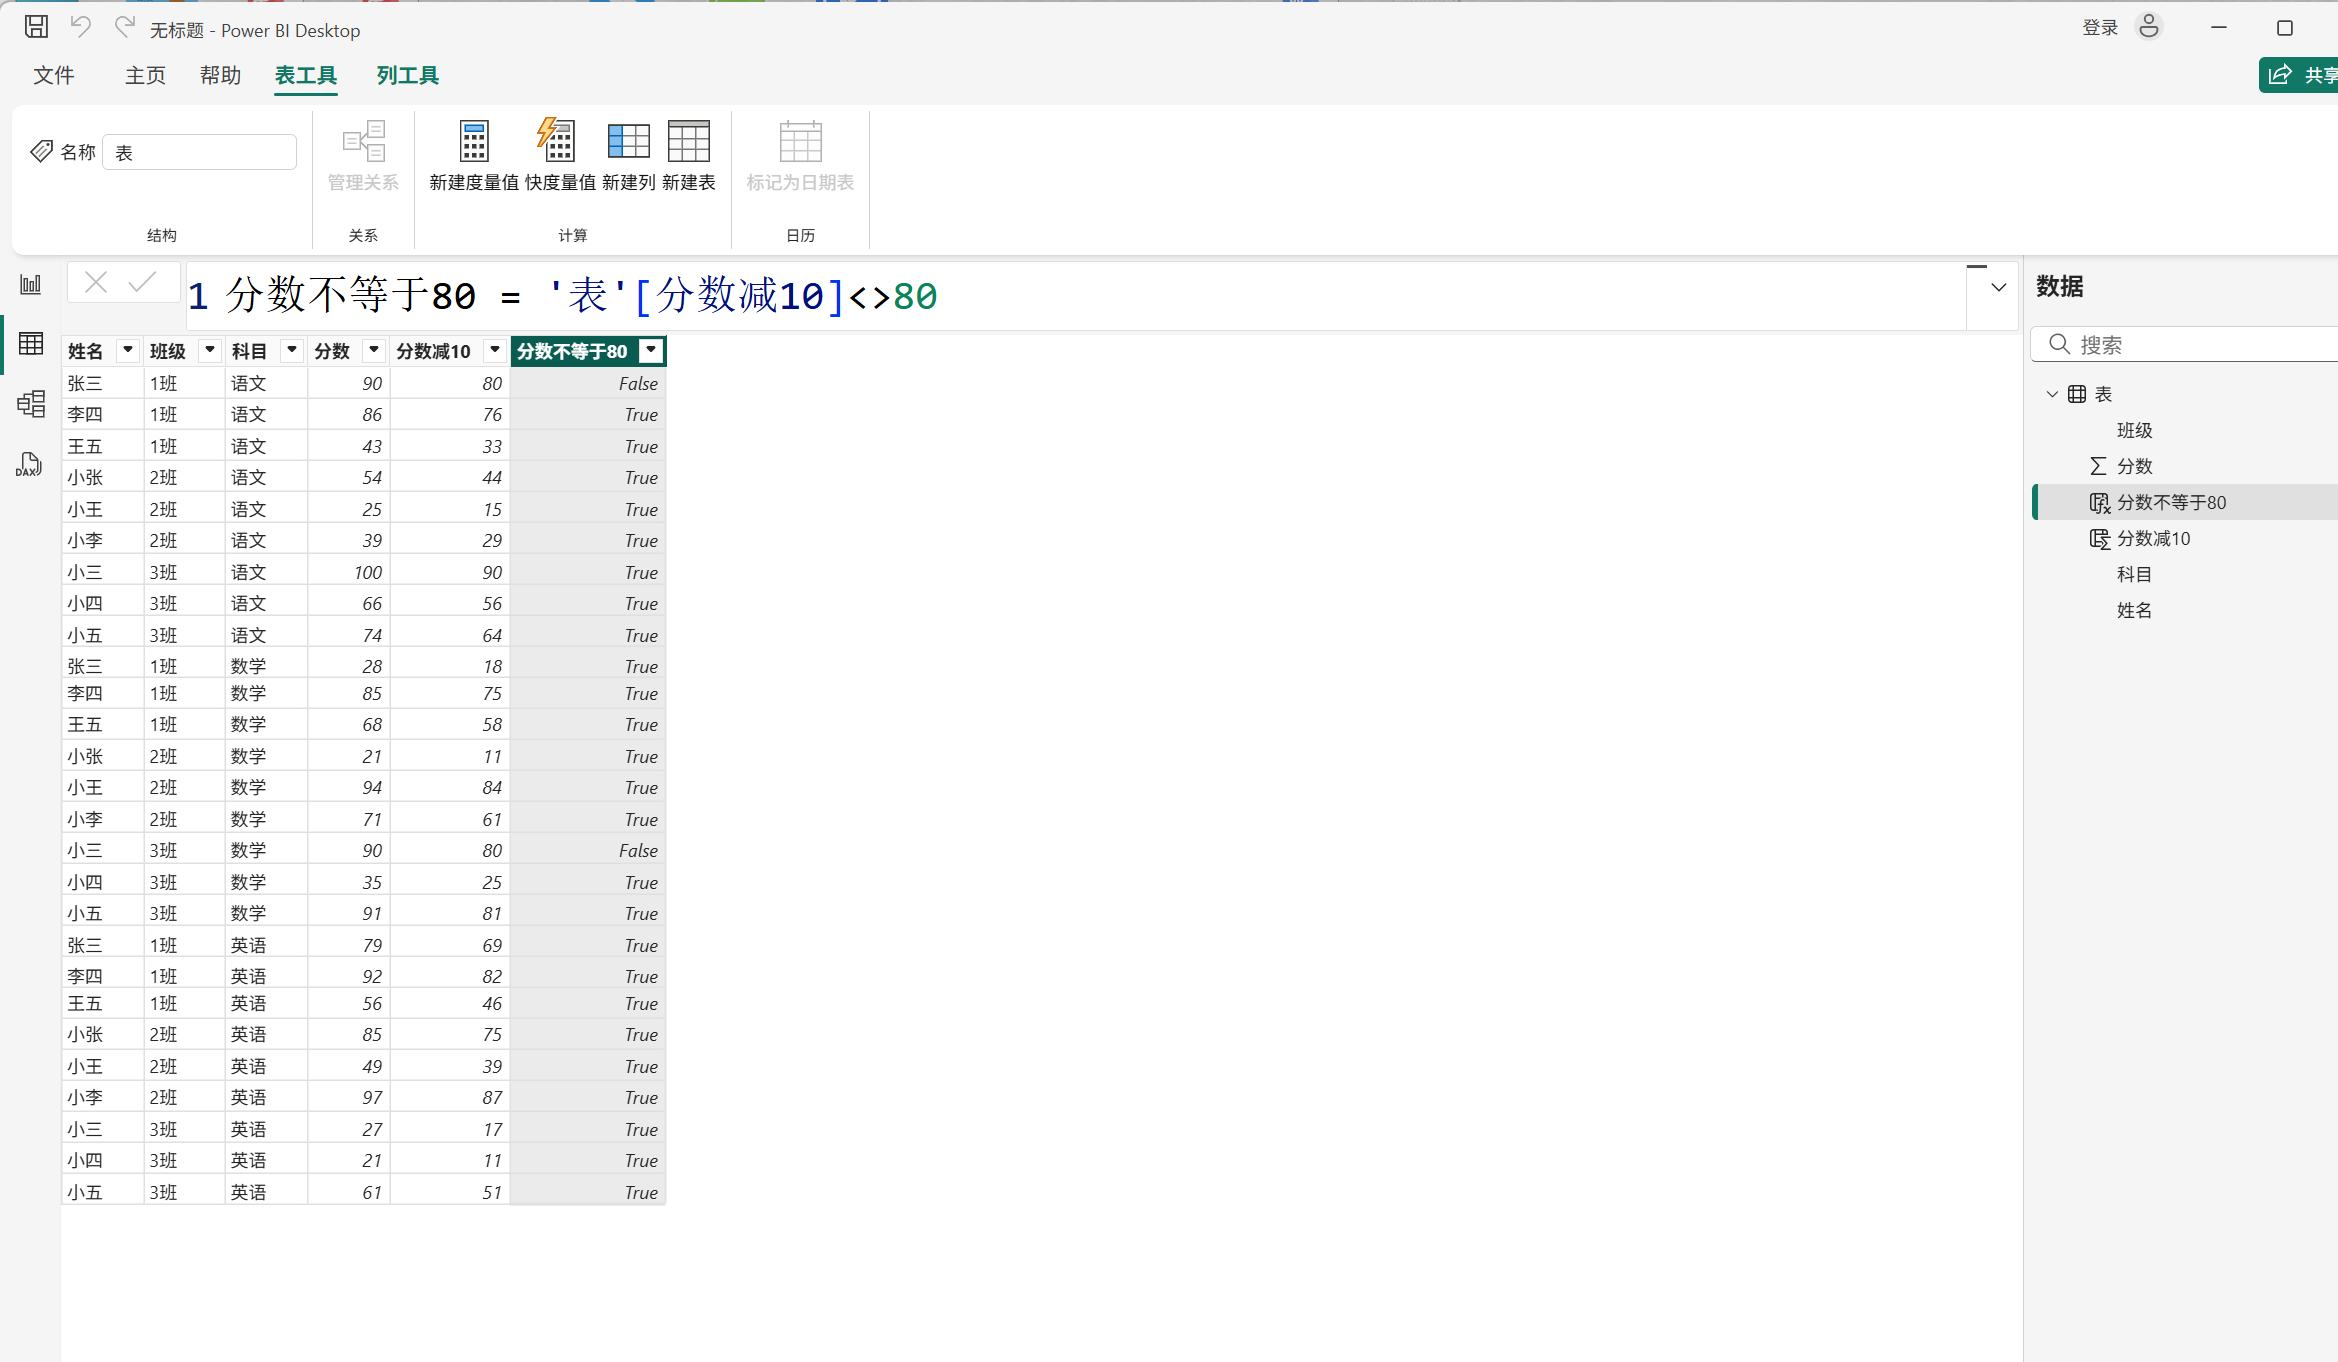Image resolution: width=2338 pixels, height=1362 pixels.
Task: Open the 主页 ribbon tab
Action: click(145, 76)
